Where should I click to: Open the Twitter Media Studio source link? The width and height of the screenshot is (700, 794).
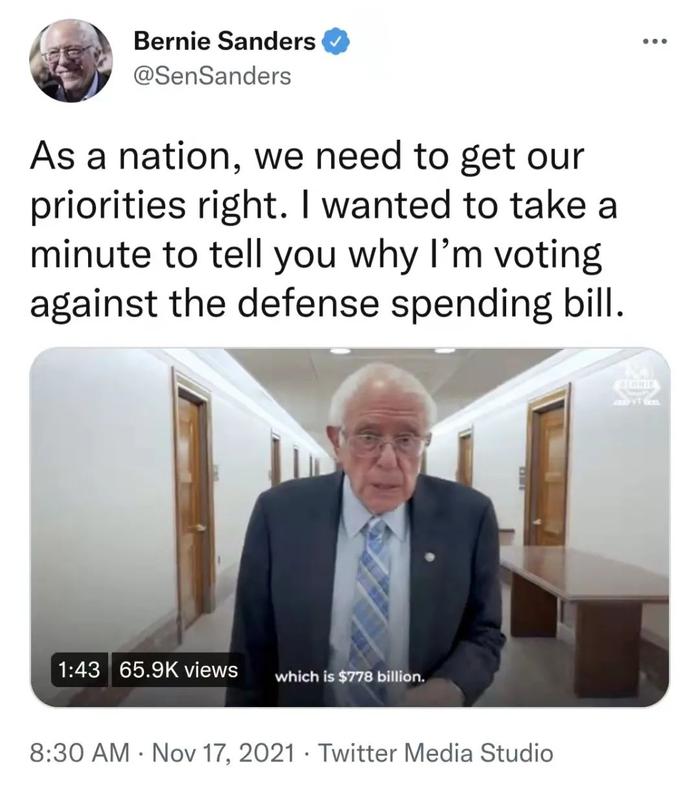pyautogui.click(x=436, y=752)
